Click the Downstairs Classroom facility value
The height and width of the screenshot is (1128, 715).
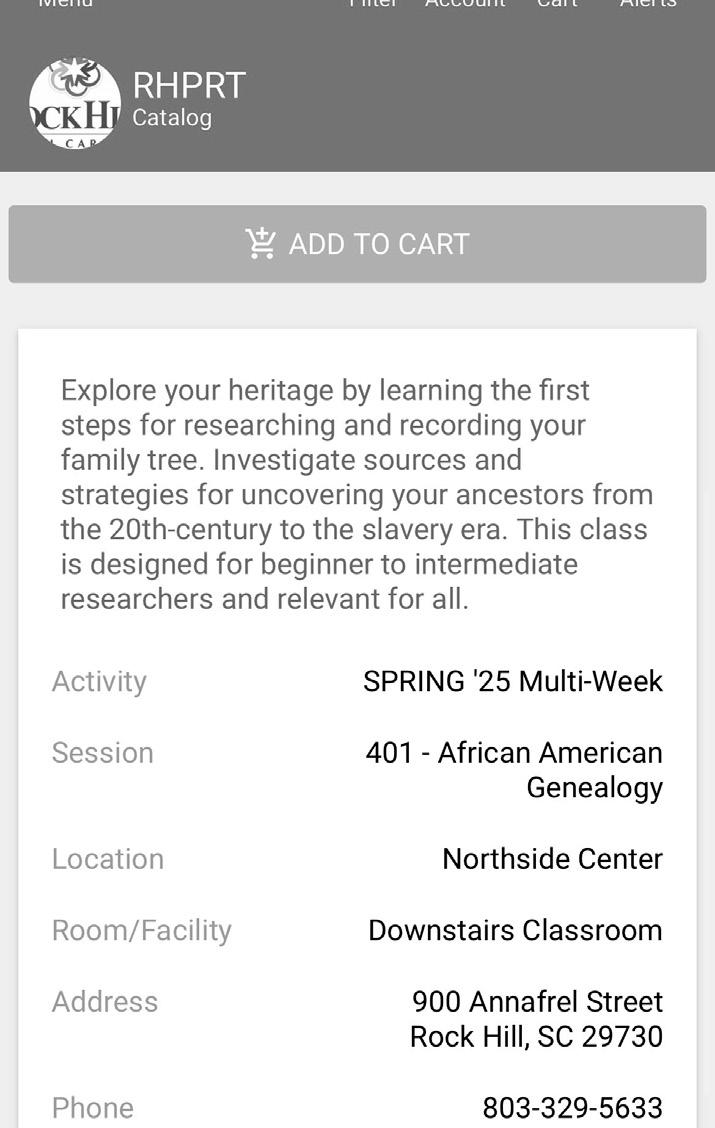(x=515, y=930)
